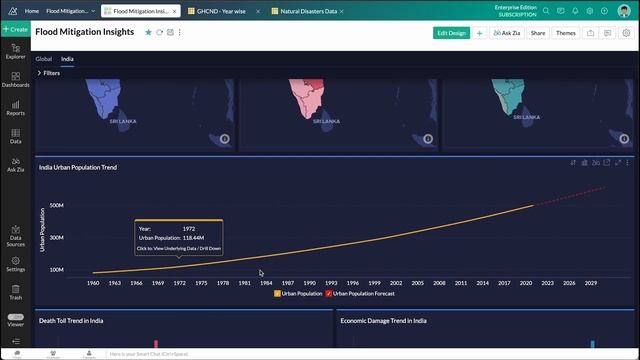The width and height of the screenshot is (640, 360).
Task: Toggle the Viewer mode switch
Action: (16, 317)
